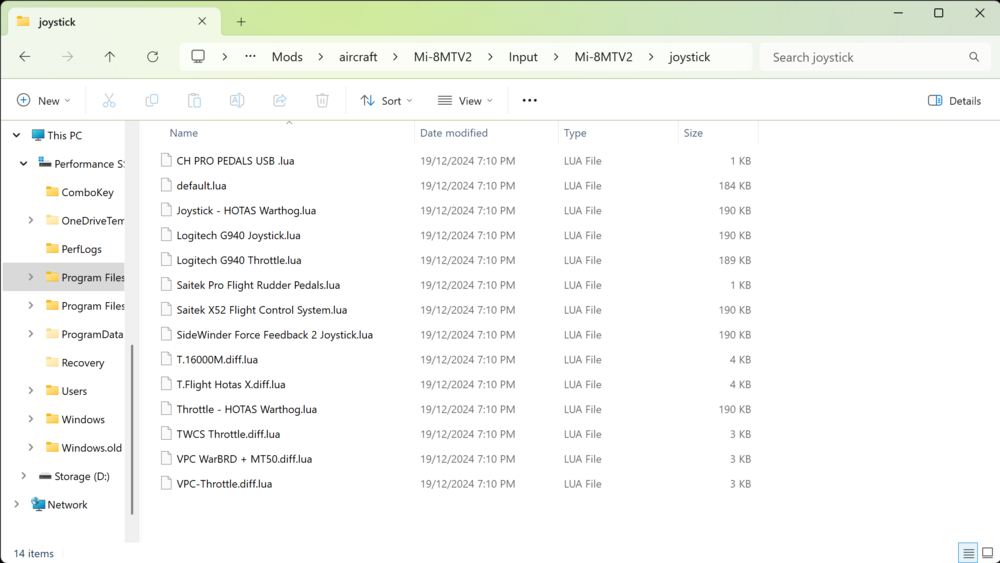
Task: Select Windows folder in navigation pane
Action: pos(82,419)
